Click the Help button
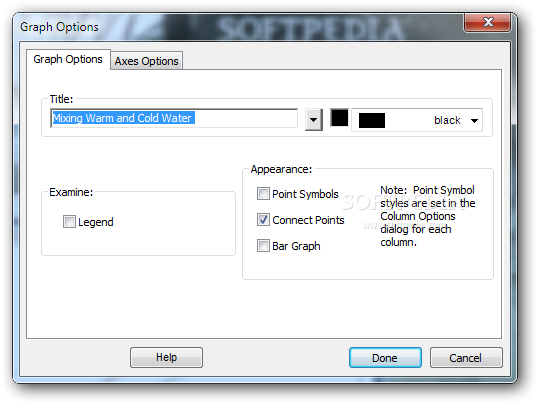 point(166,357)
